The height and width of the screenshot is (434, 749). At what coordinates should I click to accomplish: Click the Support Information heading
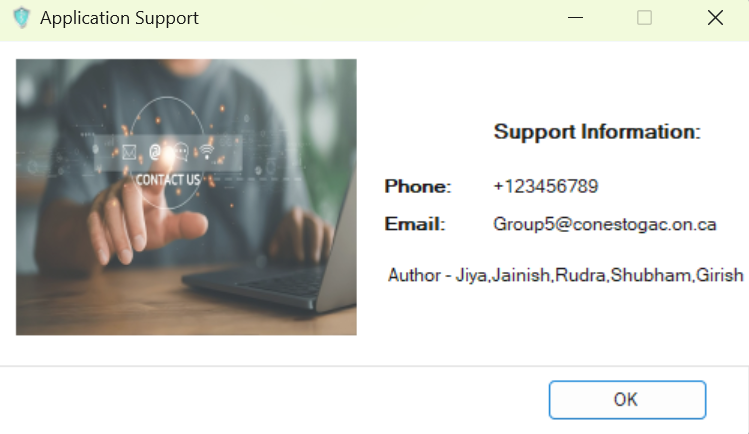(x=597, y=132)
